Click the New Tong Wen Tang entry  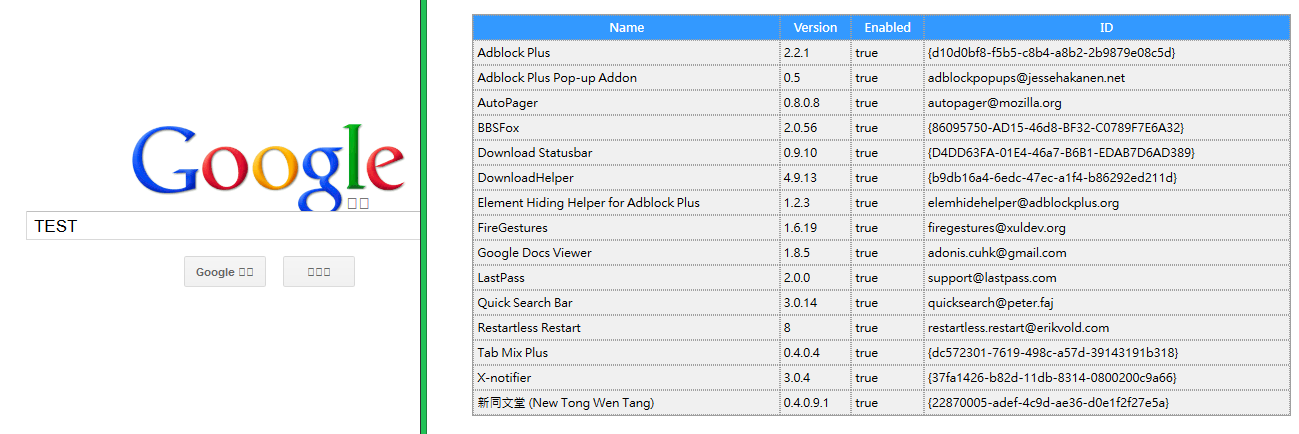click(x=565, y=403)
